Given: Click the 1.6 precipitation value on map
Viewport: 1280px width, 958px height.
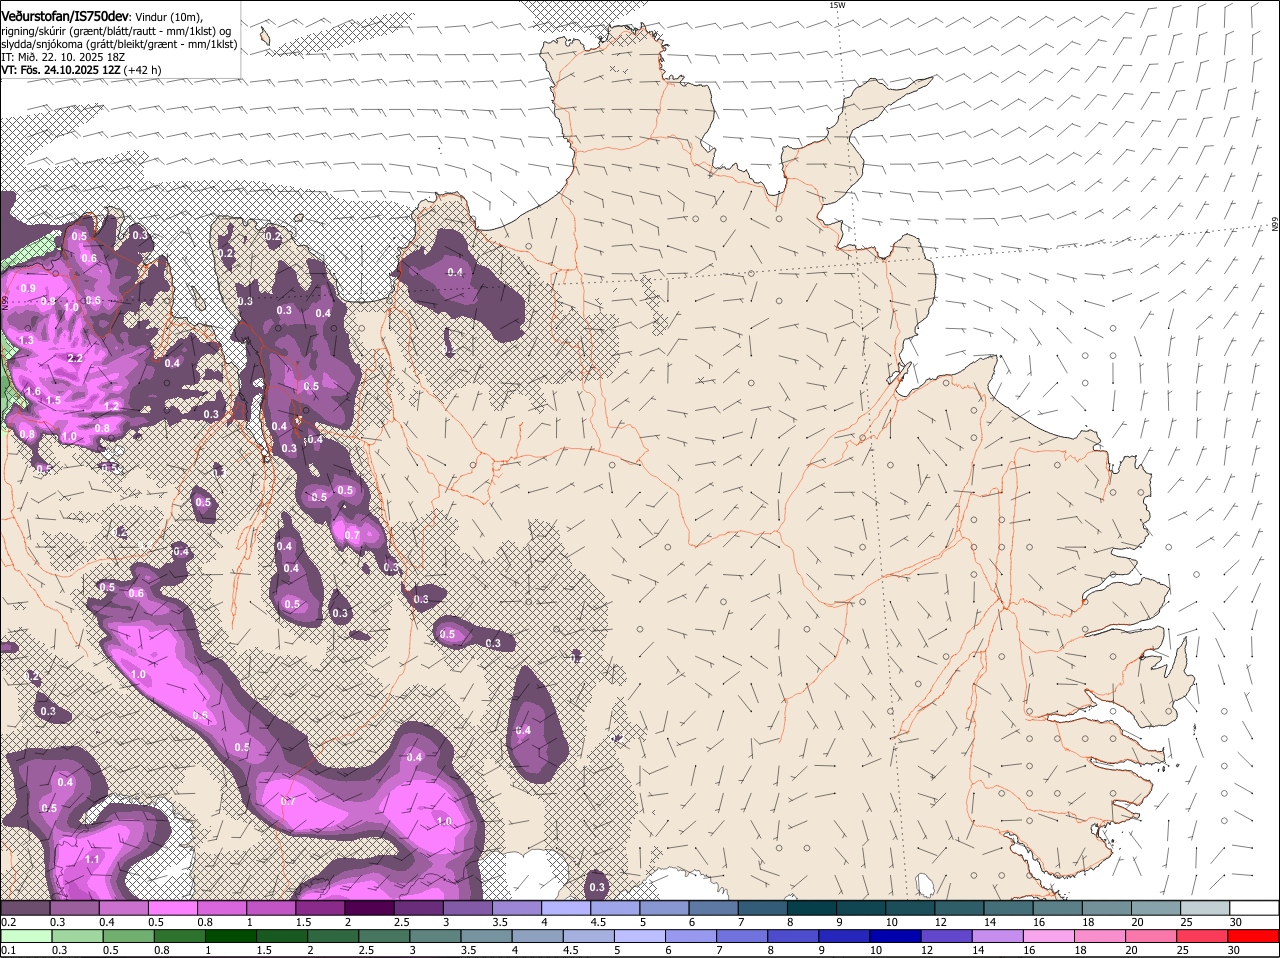Looking at the screenshot, I should 33,391.
